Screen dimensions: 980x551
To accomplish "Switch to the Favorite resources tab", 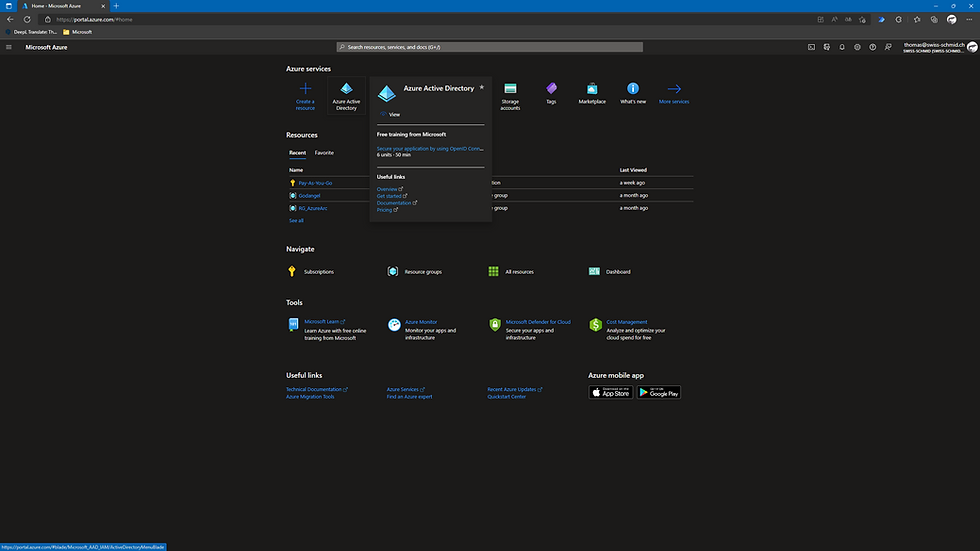I will 324,152.
